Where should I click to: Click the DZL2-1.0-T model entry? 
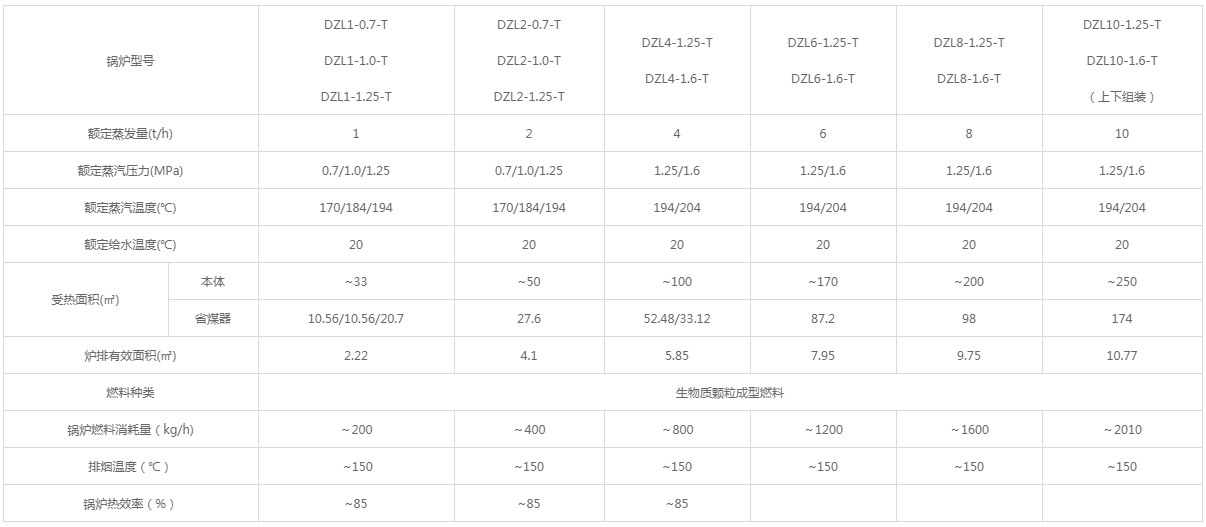pos(528,61)
